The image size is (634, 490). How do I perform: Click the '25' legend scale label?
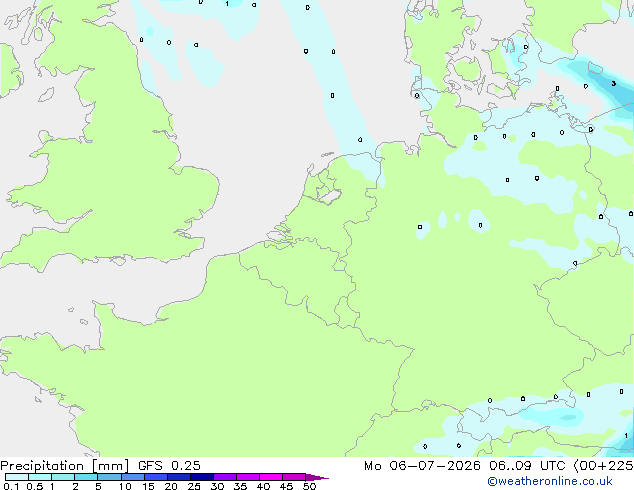[194, 486]
